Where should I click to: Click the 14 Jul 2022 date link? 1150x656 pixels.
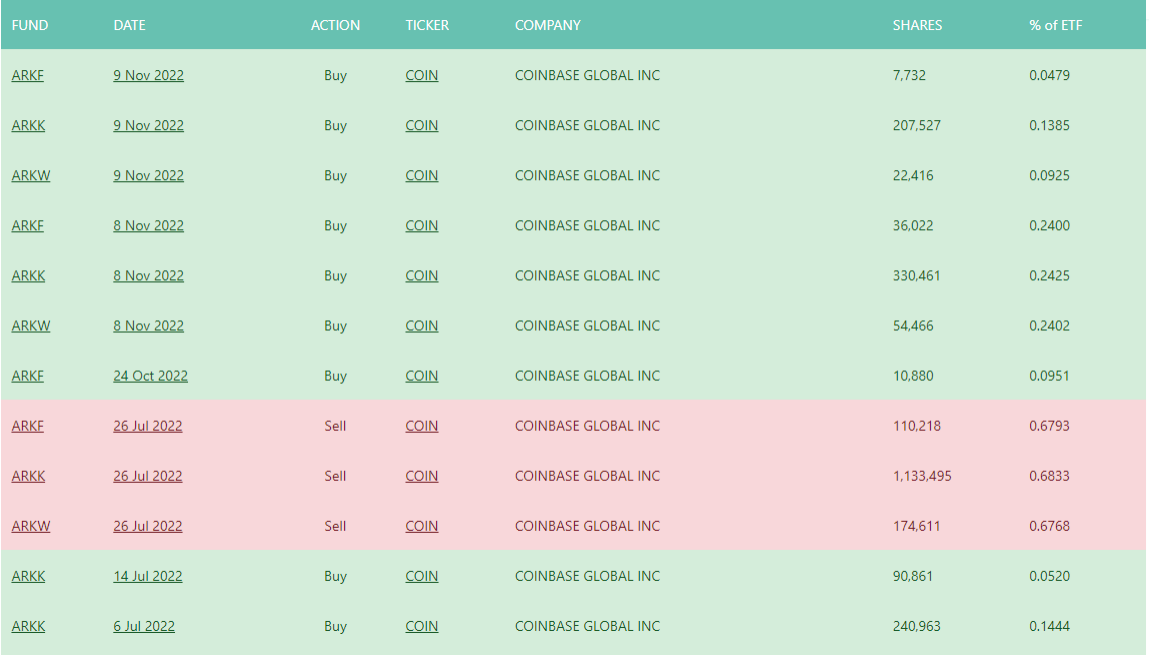pos(147,576)
